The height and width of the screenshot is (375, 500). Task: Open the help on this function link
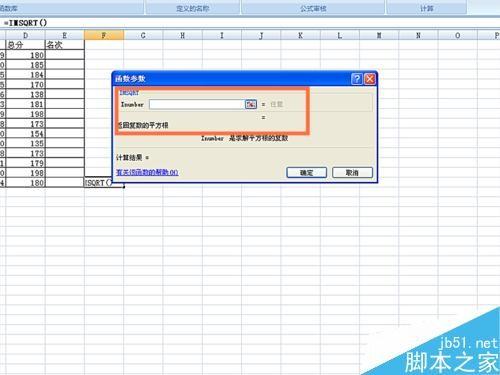click(147, 172)
